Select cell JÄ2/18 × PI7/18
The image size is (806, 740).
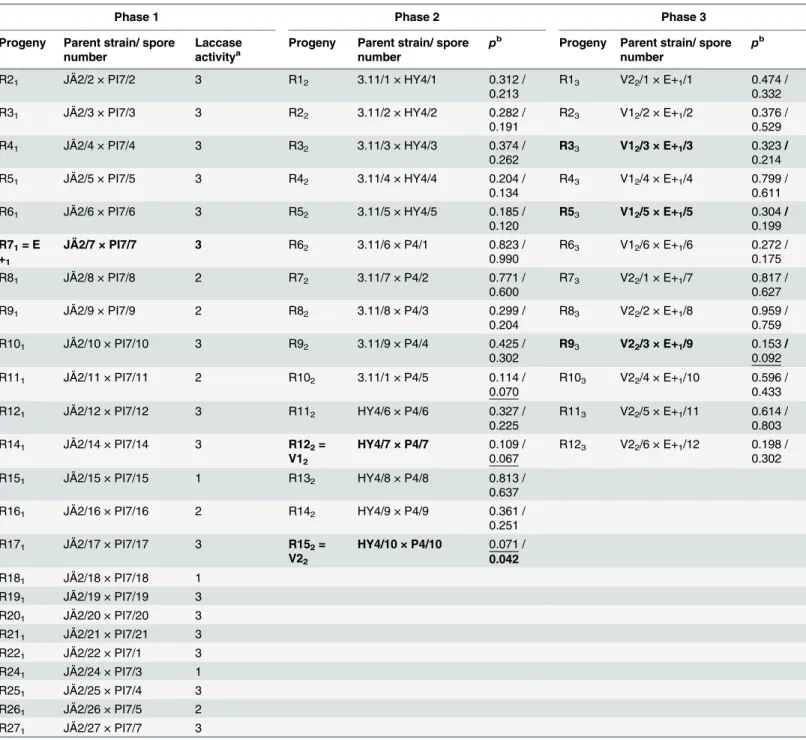coord(106,578)
